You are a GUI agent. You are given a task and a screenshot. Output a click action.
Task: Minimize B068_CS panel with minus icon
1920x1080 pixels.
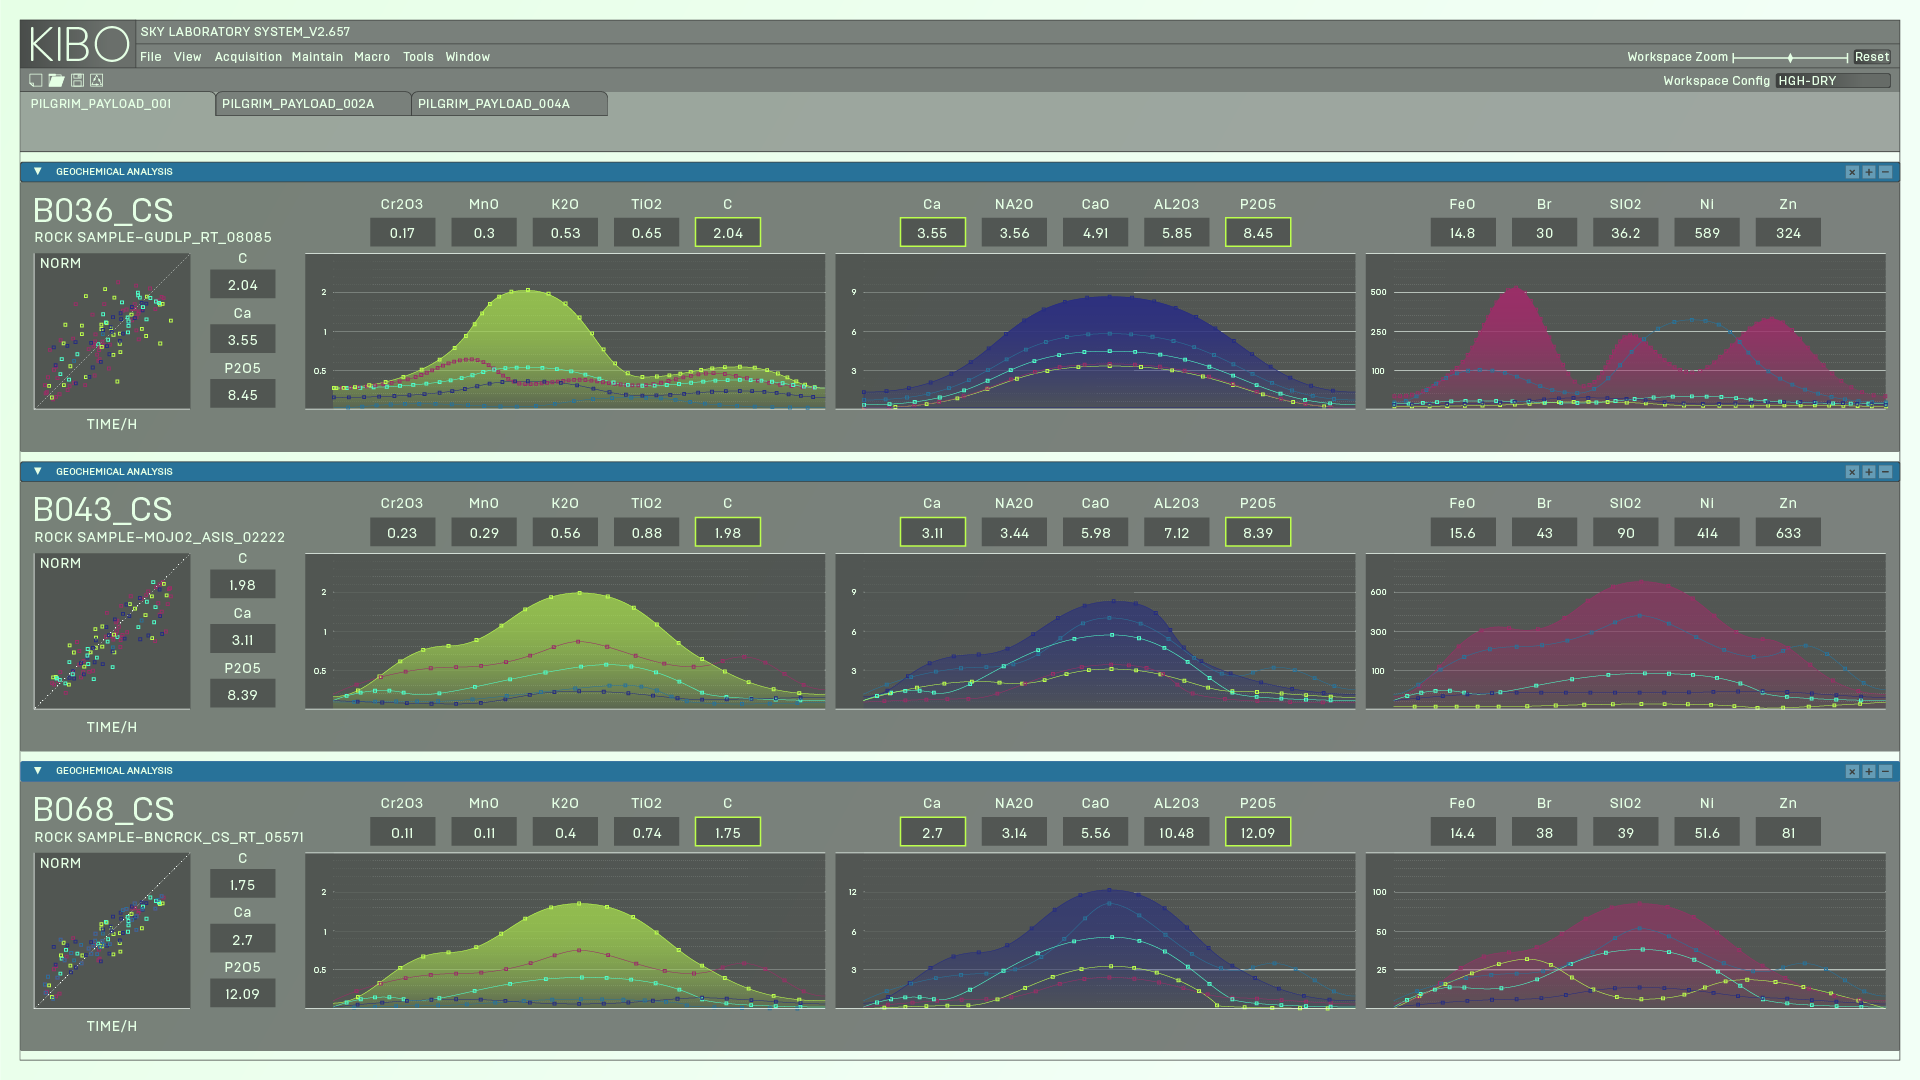1885,771
